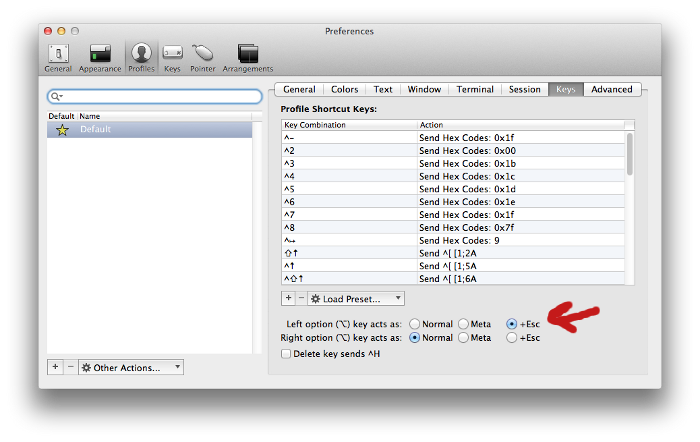Set Right option key to +Esc
700x442 pixels.
[512, 338]
